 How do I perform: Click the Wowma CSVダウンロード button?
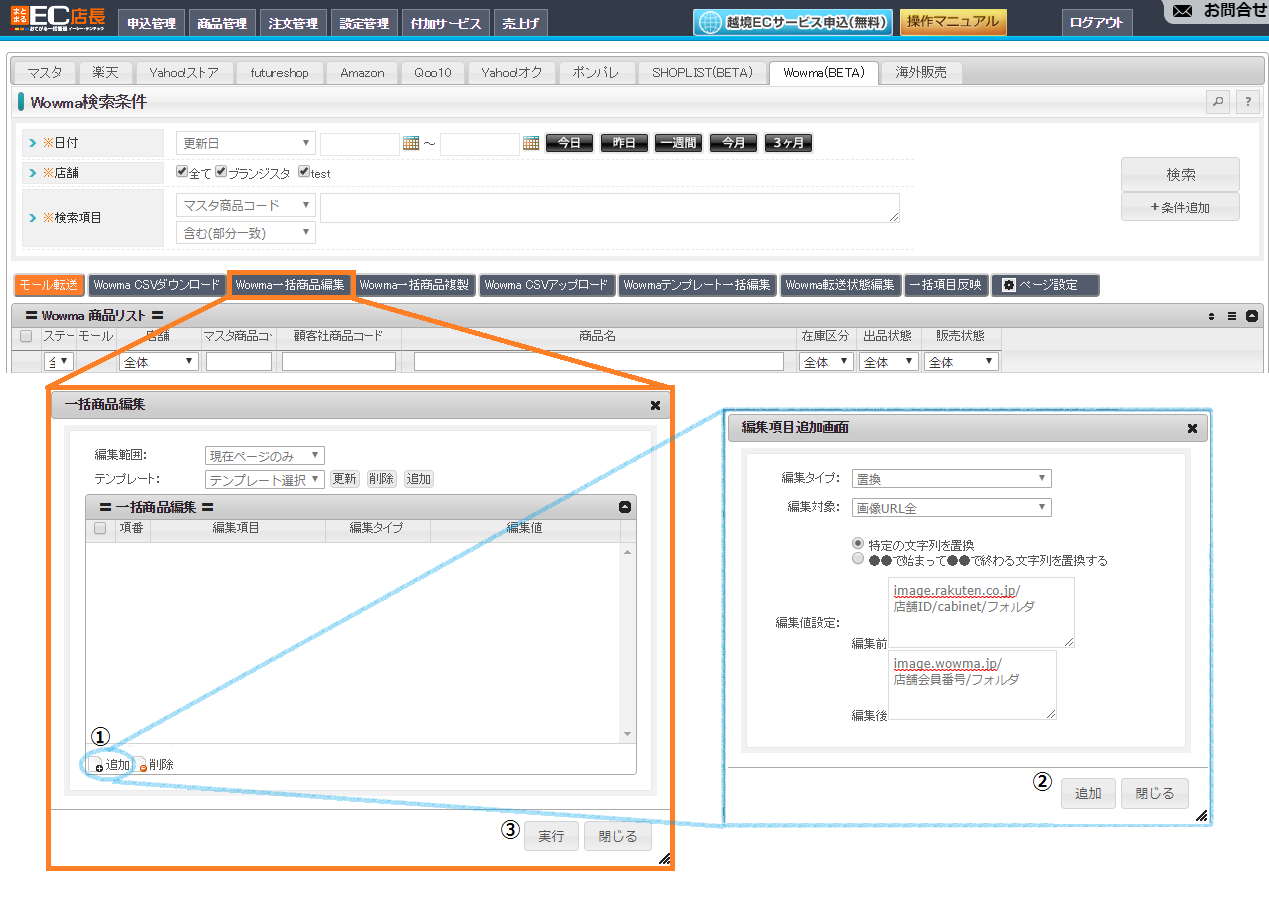click(x=156, y=285)
